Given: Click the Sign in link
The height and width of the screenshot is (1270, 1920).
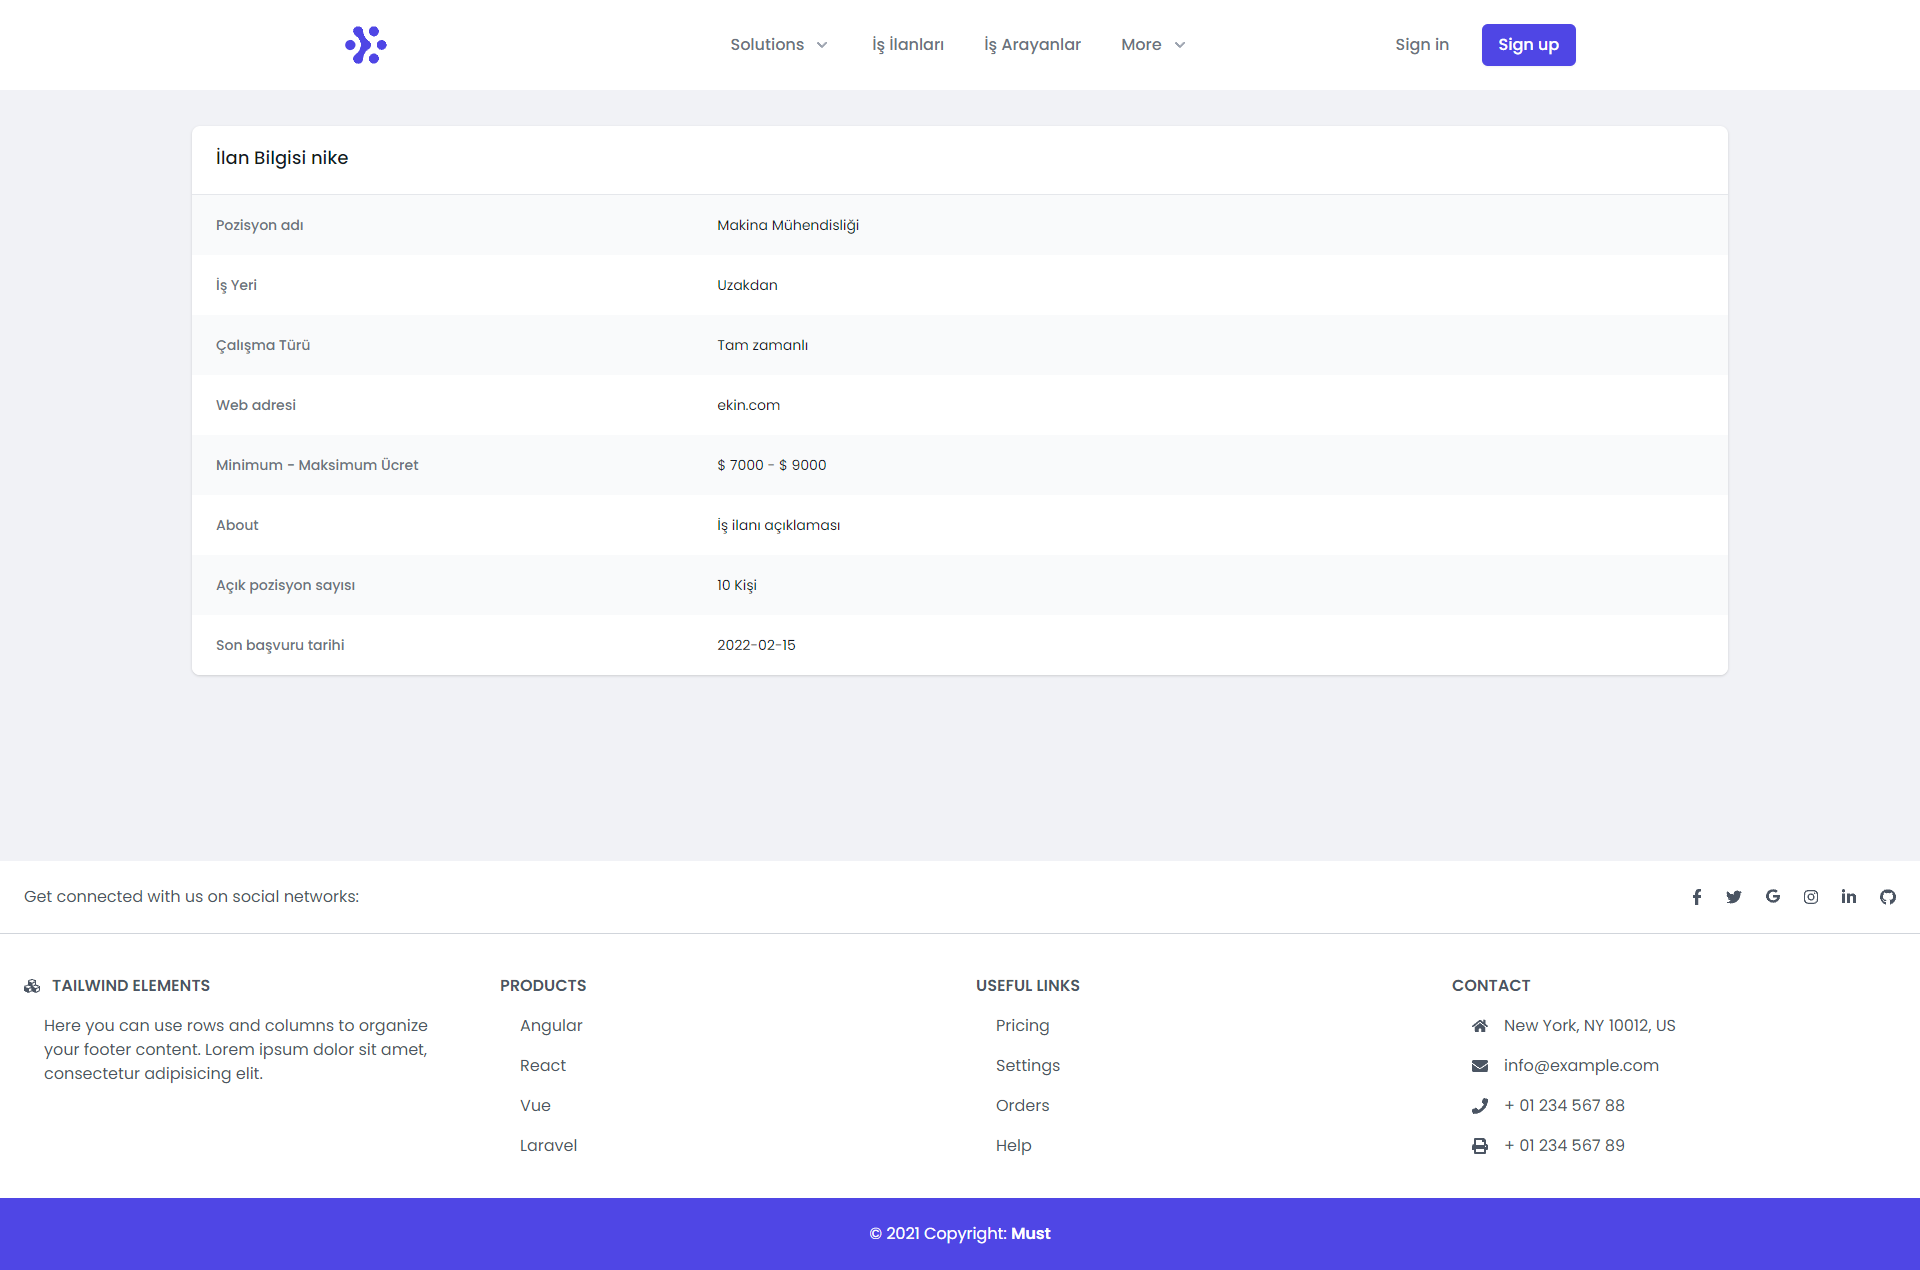Looking at the screenshot, I should pyautogui.click(x=1421, y=44).
